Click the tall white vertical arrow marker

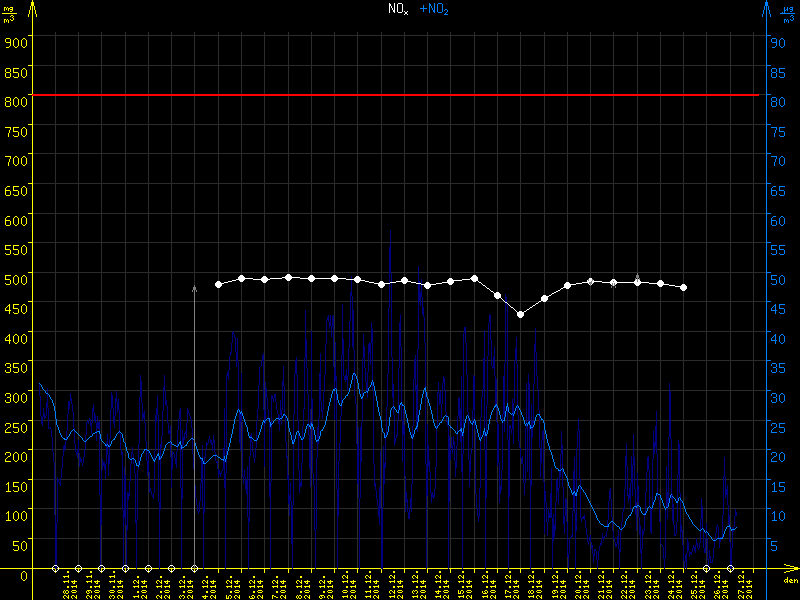[194, 420]
